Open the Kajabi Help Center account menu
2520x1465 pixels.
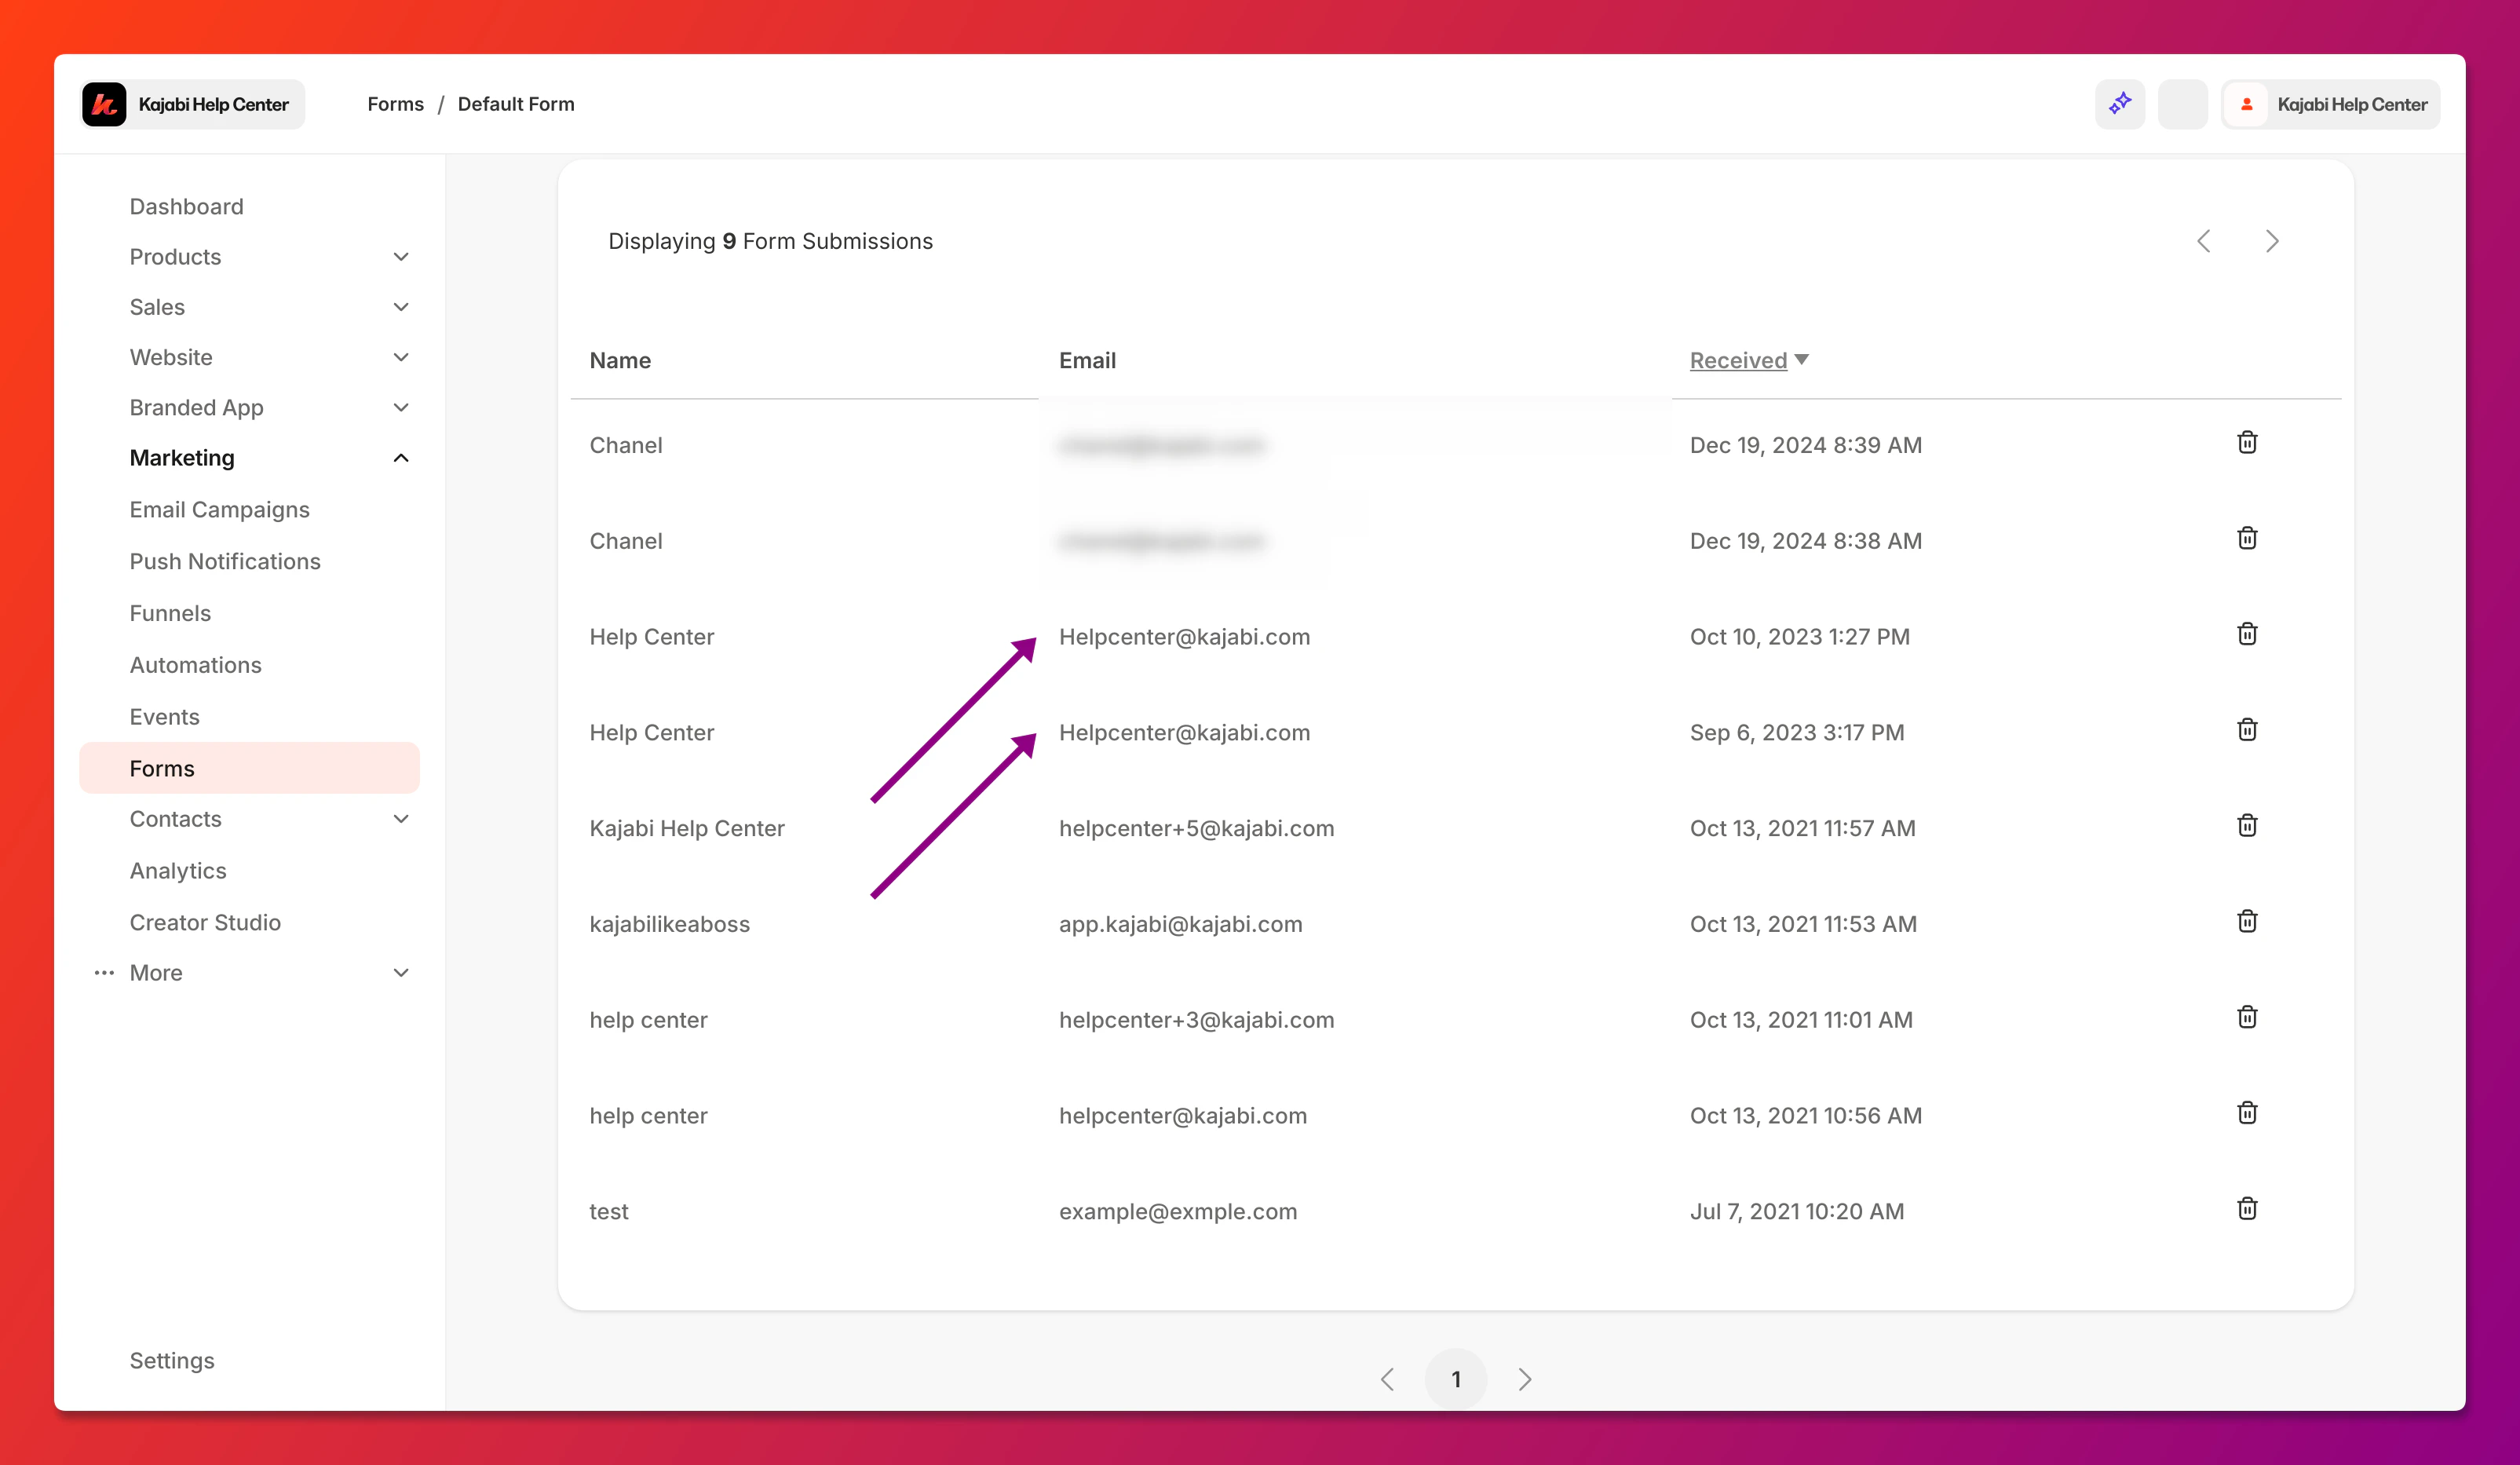(2331, 104)
